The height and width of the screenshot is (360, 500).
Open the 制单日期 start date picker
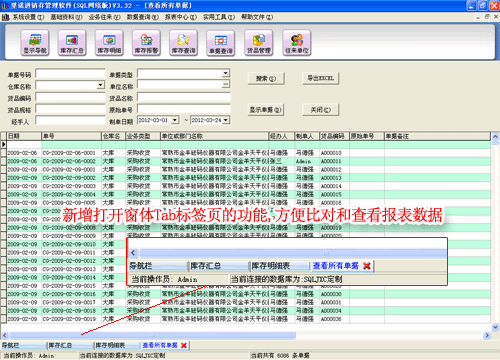[x=175, y=120]
